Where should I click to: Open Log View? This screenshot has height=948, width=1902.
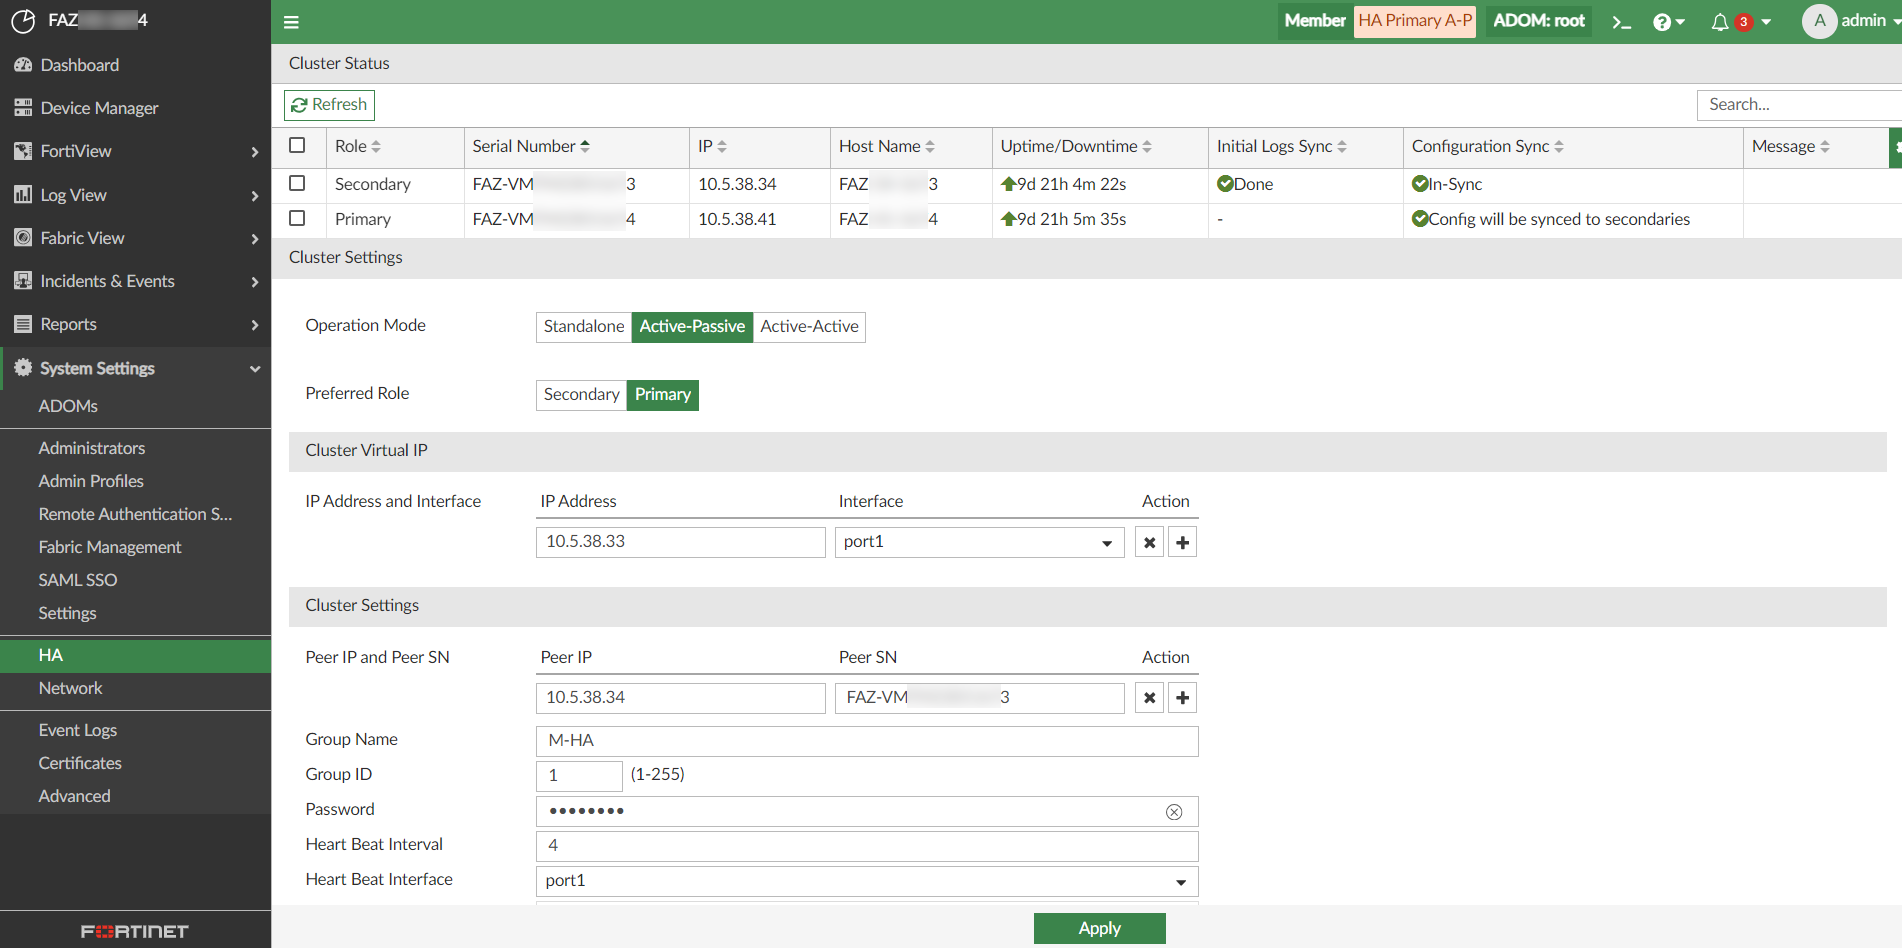[73, 194]
